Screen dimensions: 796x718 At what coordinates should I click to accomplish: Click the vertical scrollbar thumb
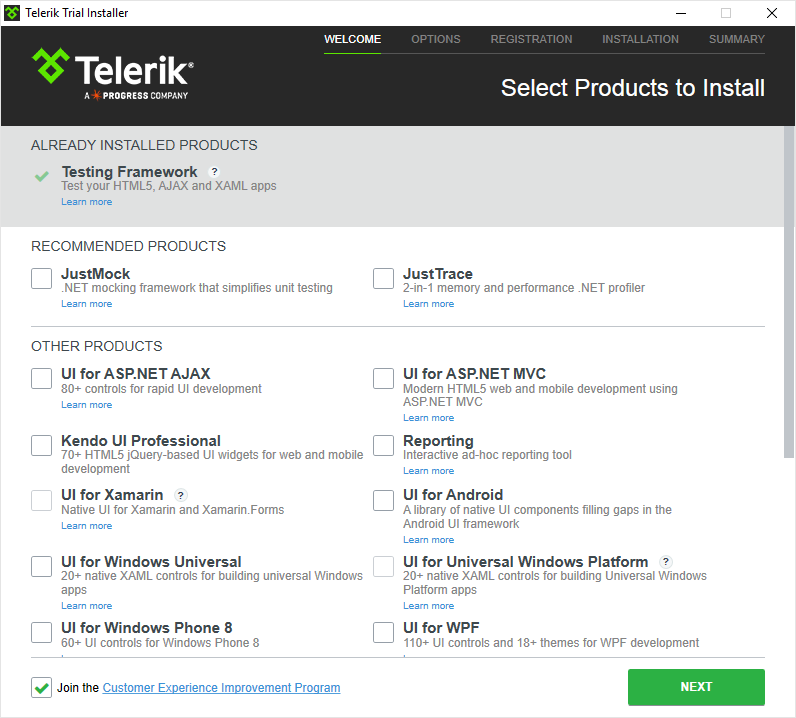coord(789,292)
